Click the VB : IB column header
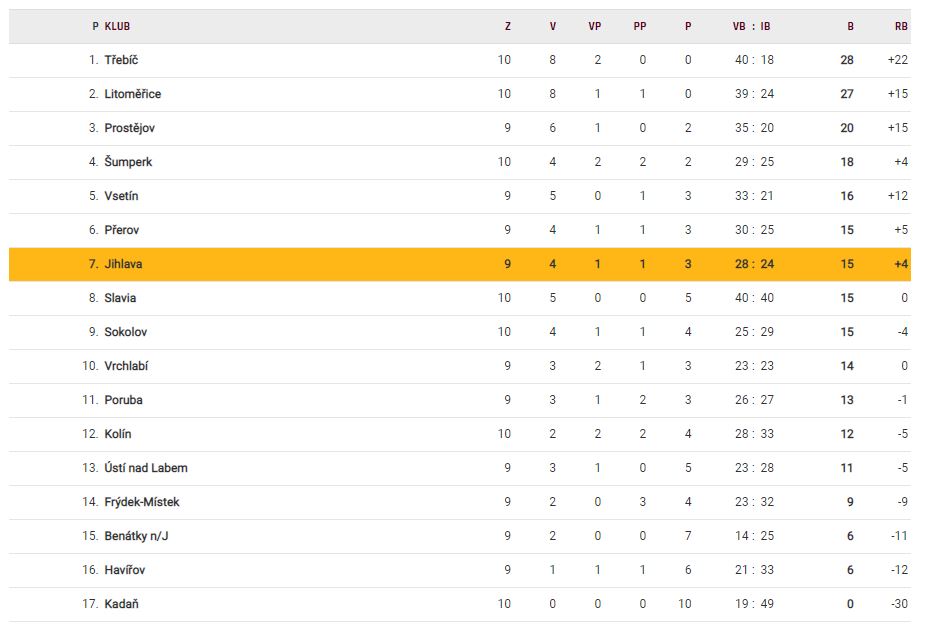 (752, 26)
